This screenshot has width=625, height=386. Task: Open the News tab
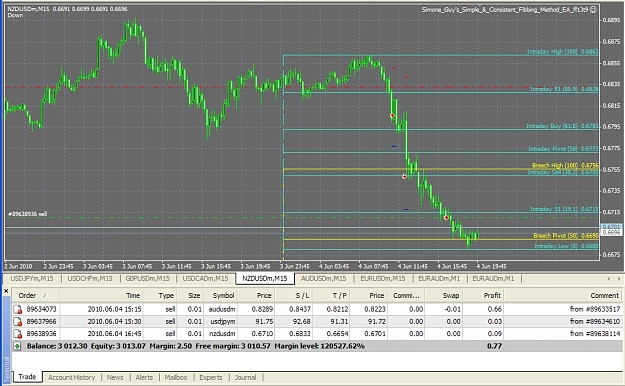pos(115,377)
